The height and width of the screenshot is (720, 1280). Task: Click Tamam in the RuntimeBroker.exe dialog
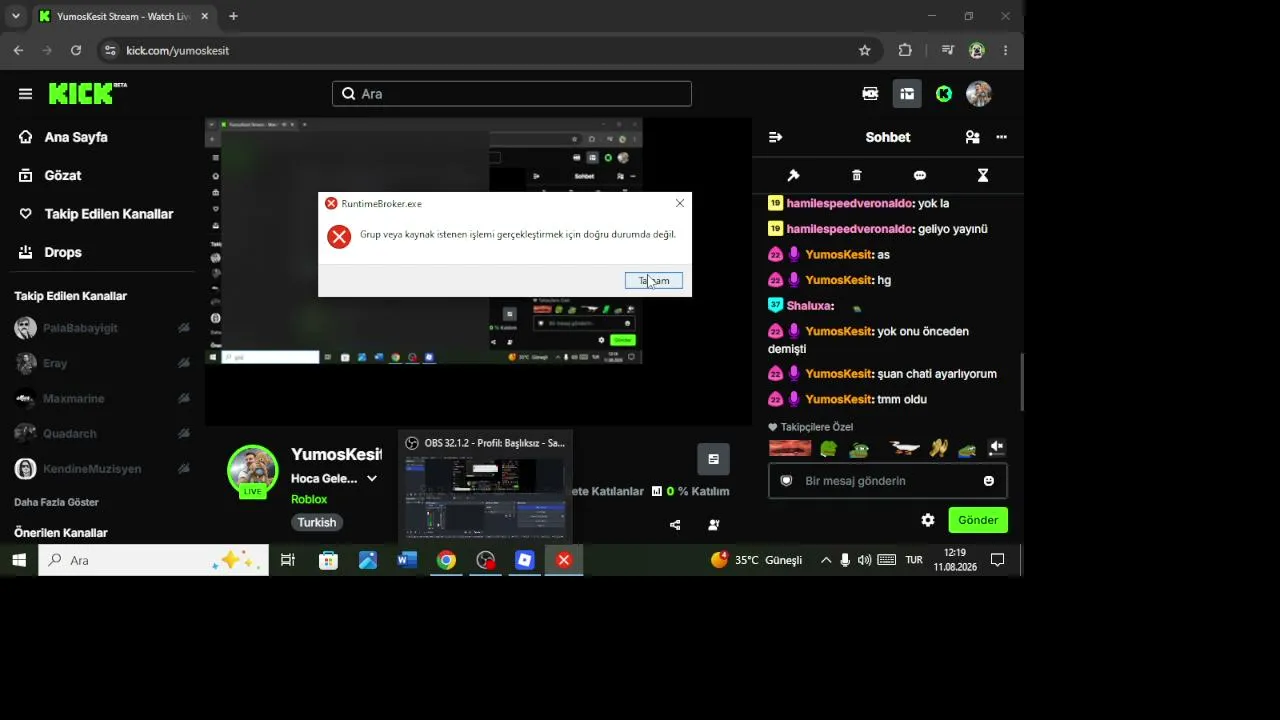click(654, 281)
